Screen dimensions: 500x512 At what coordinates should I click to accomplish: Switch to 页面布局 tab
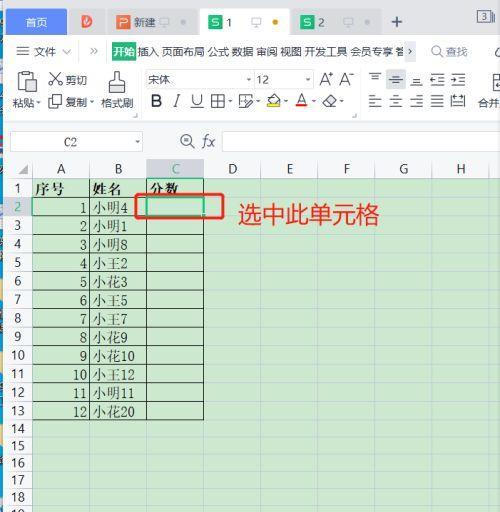[183, 52]
